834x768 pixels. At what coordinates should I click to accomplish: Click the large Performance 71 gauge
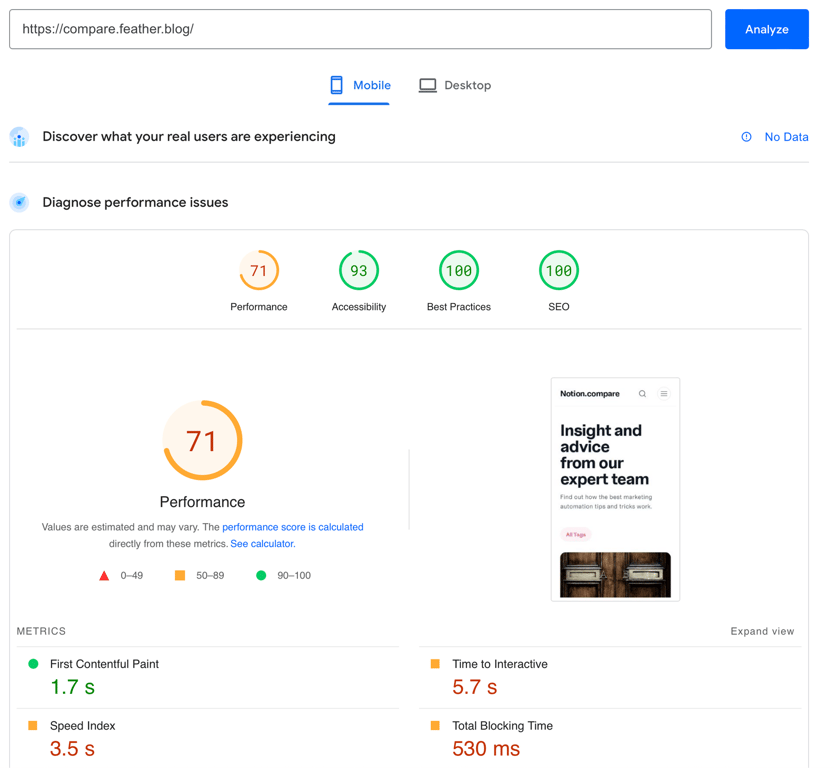click(203, 440)
